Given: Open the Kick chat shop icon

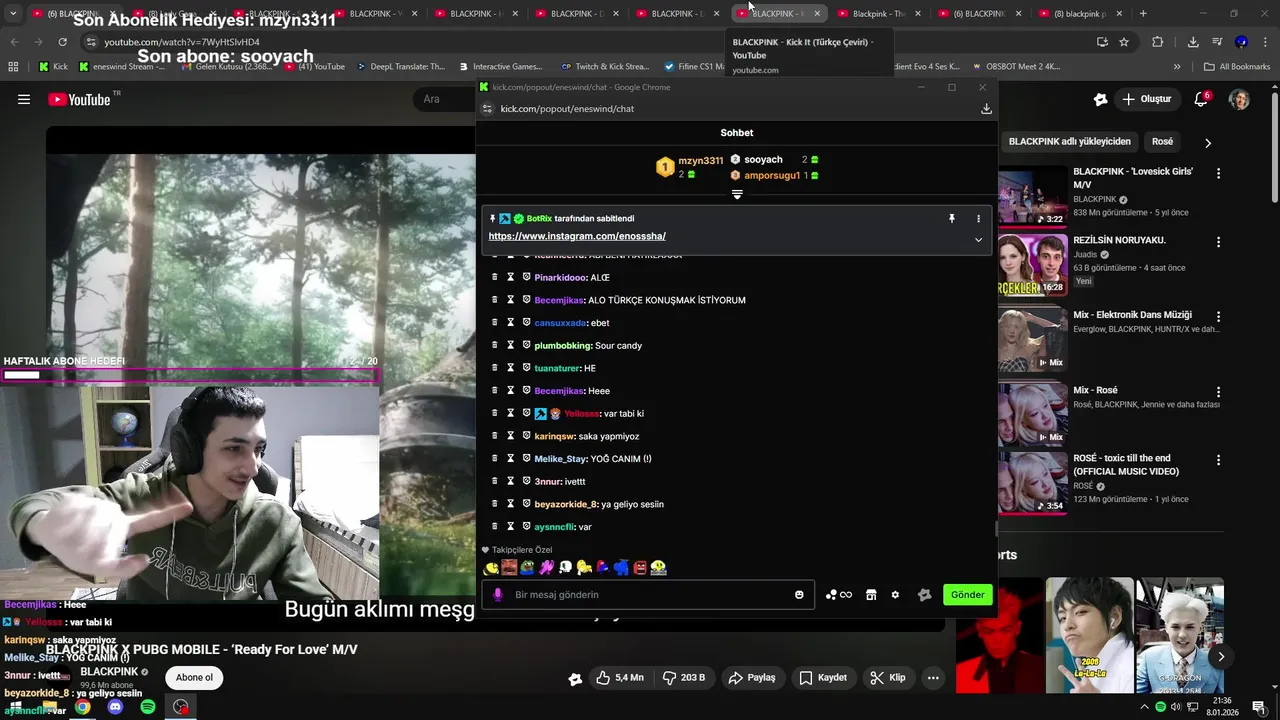Looking at the screenshot, I should point(871,595).
